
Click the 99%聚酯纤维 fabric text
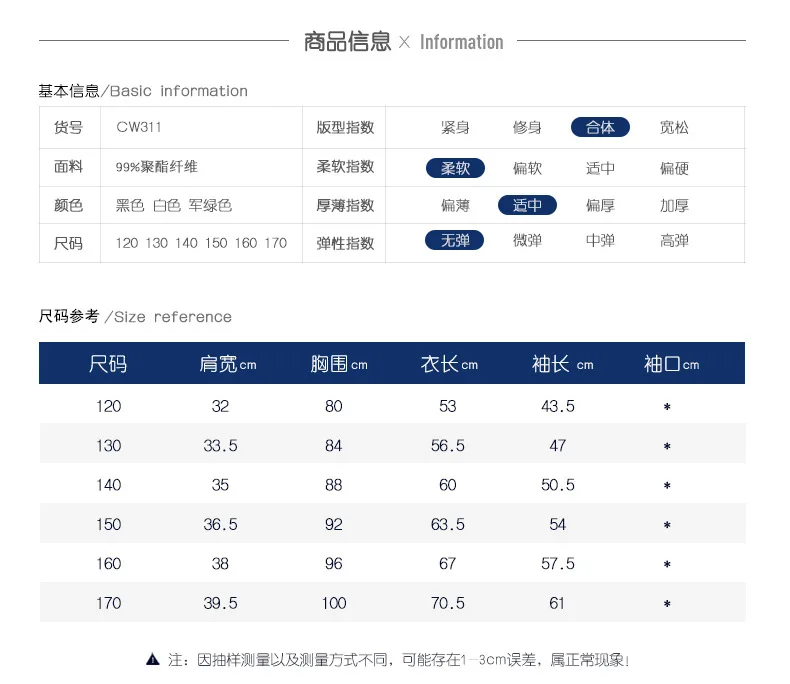click(x=157, y=167)
